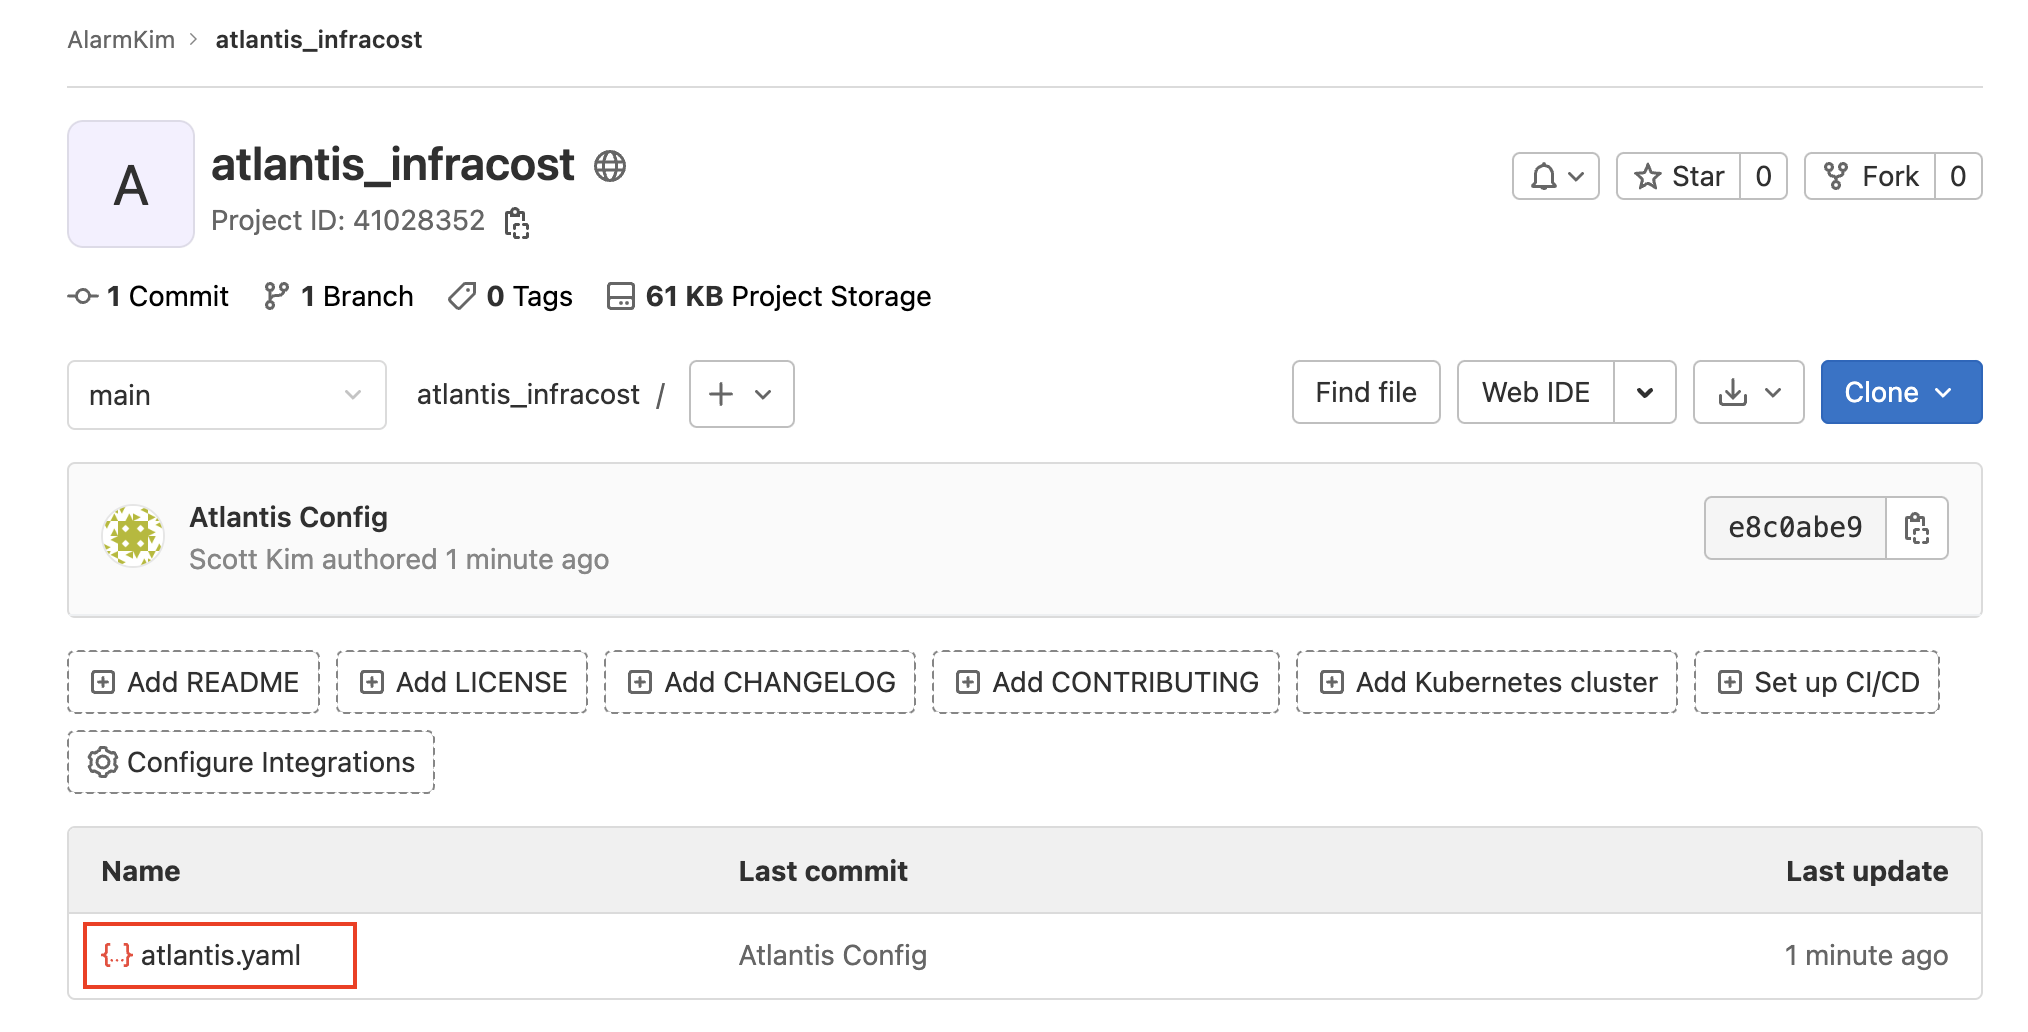Click the Scott Kim author name
This screenshot has width=2028, height=1032.
[252, 559]
